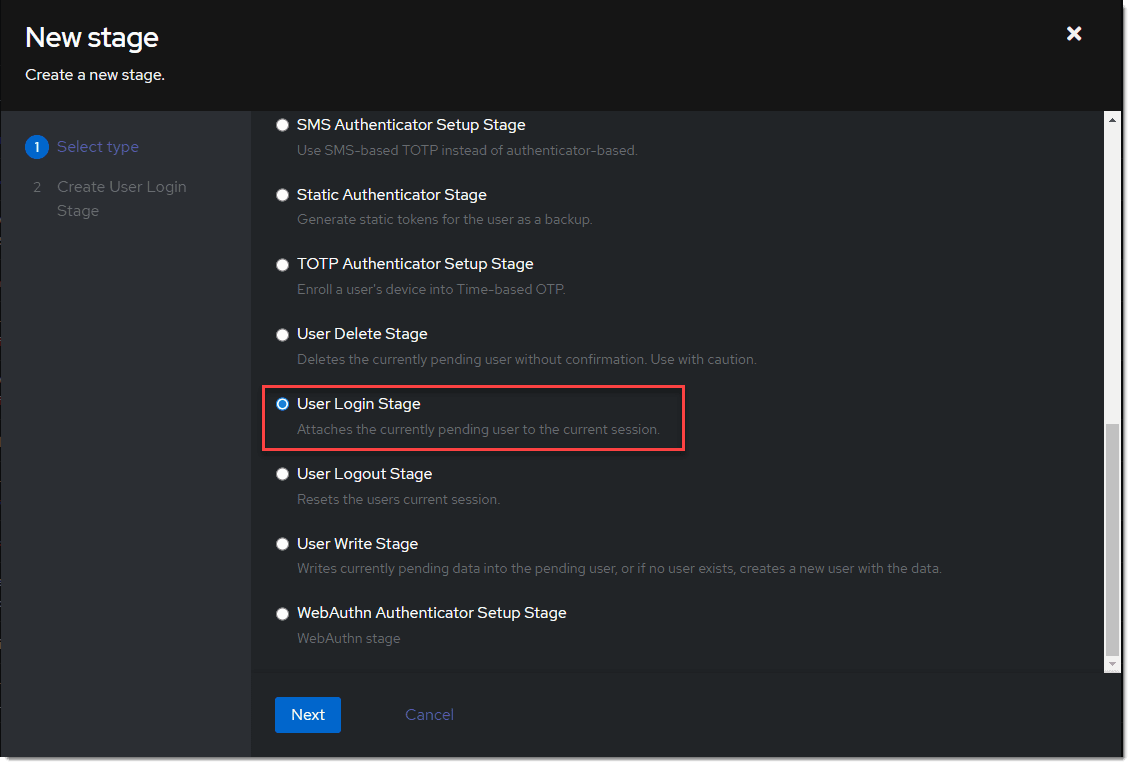This screenshot has width=1133, height=767.
Task: Choose TOTP Authenticator Setup Stage option
Action: tap(282, 265)
